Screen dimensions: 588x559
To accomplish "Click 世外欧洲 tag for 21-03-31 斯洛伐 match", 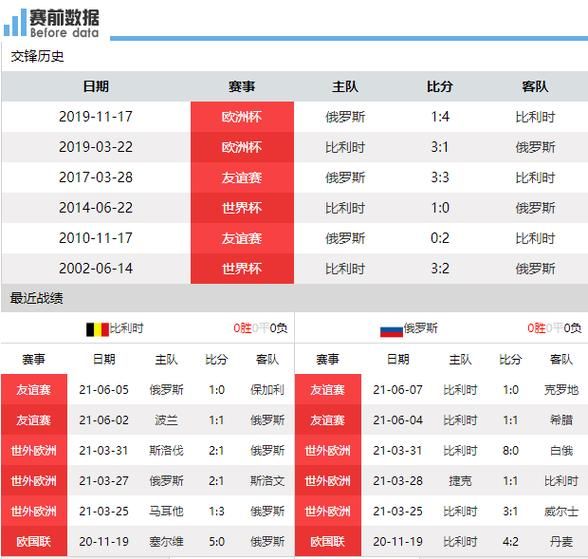I will [x=34, y=450].
